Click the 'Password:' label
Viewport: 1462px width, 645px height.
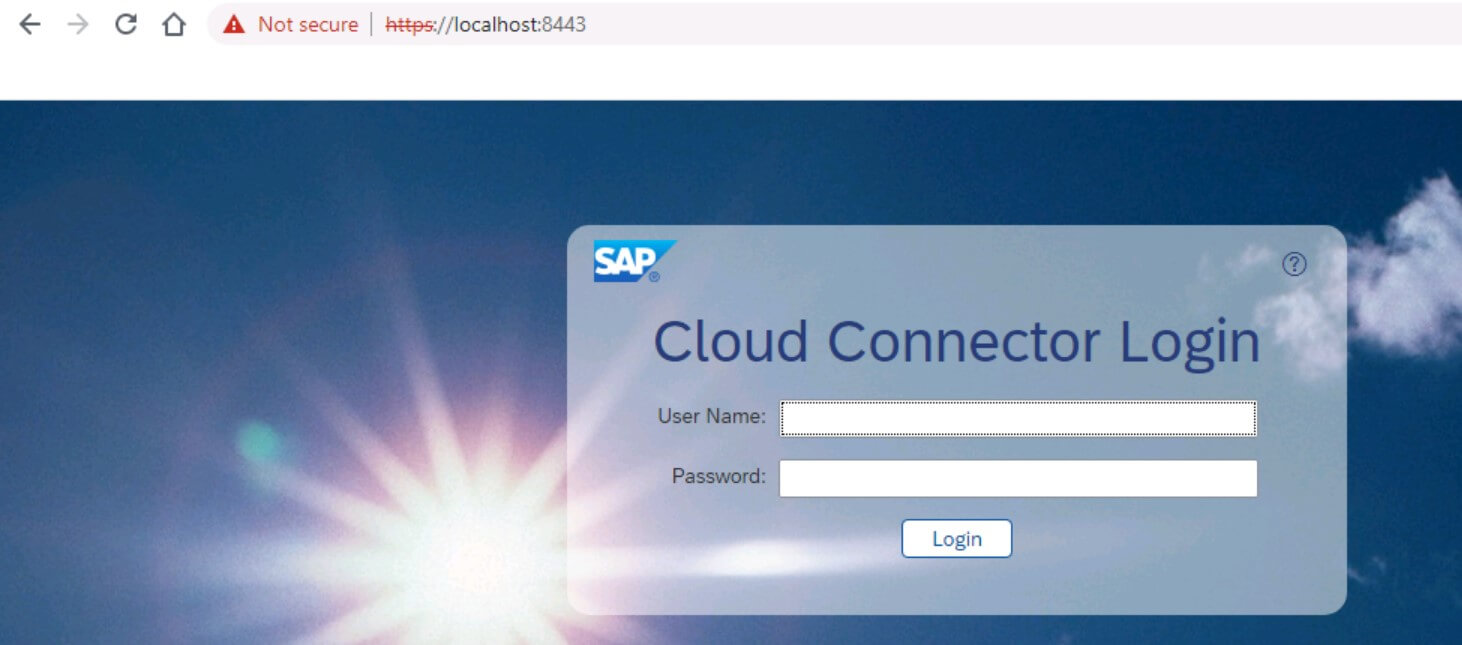pyautogui.click(x=719, y=476)
